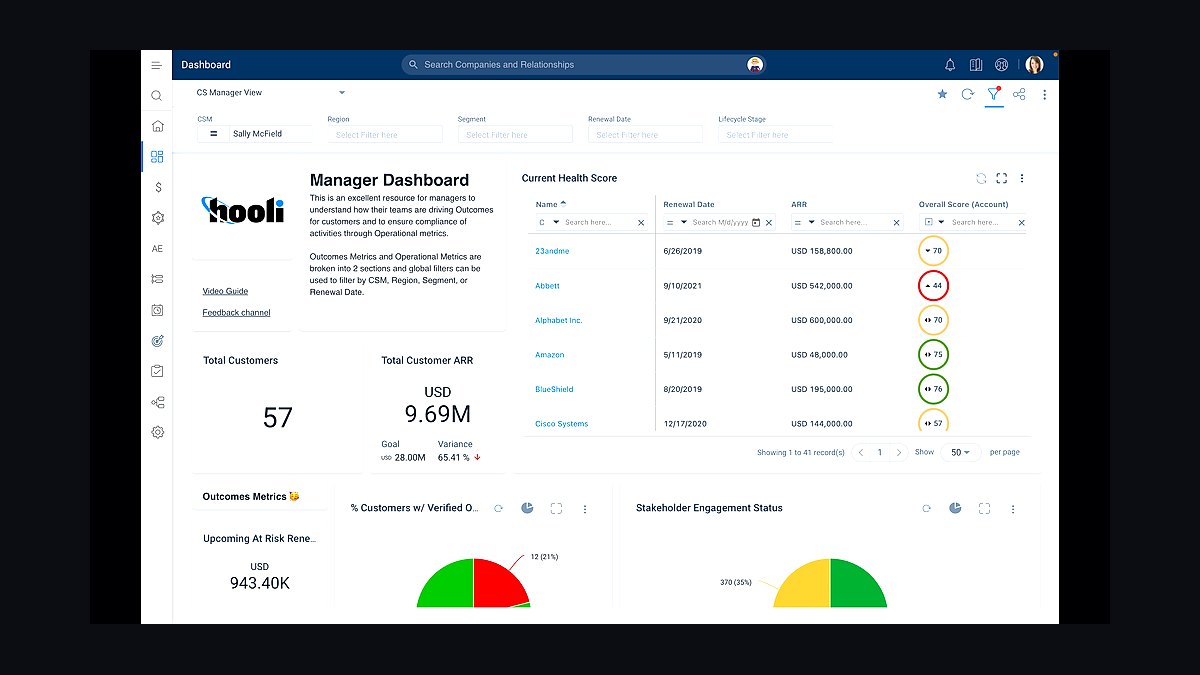Screen dimensions: 1200x675
Task: Open the notifications bell
Action: (950, 65)
